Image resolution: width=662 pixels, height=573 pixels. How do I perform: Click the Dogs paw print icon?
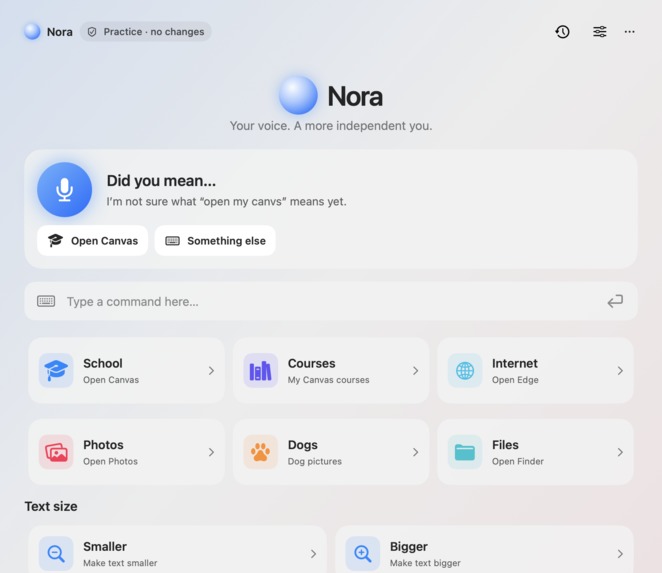click(x=260, y=452)
